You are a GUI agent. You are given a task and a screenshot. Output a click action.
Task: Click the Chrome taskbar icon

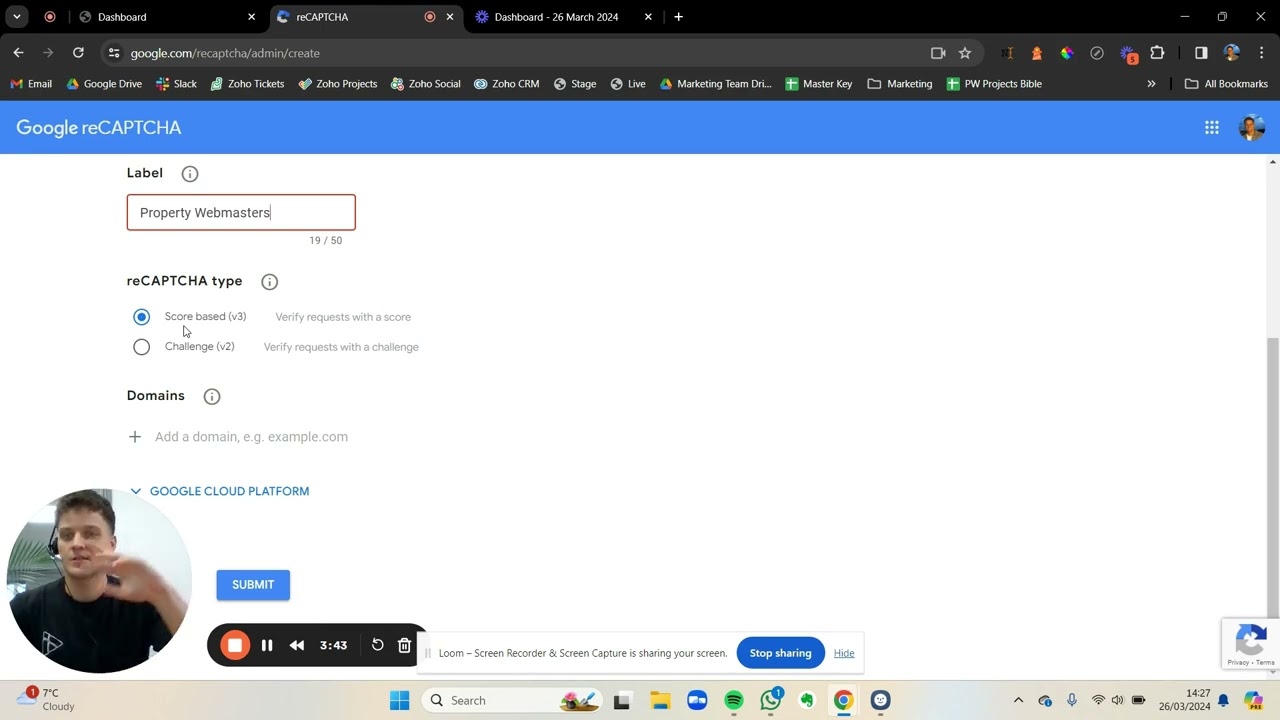pyautogui.click(x=843, y=700)
